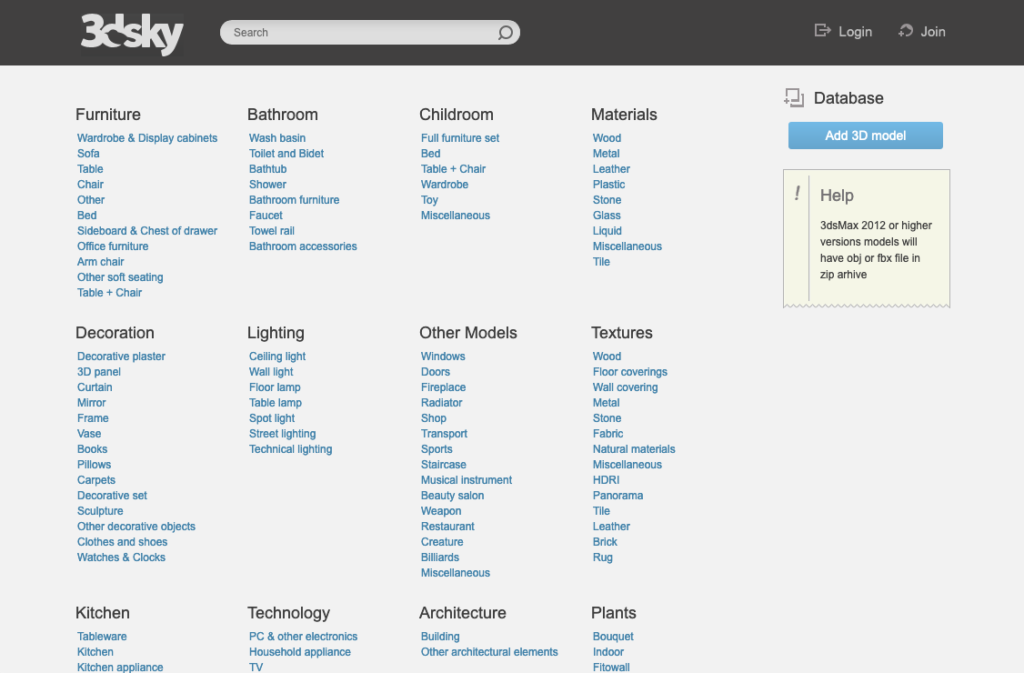Open Musical instrument in Other Models
Viewport: 1024px width, 673px height.
point(466,480)
